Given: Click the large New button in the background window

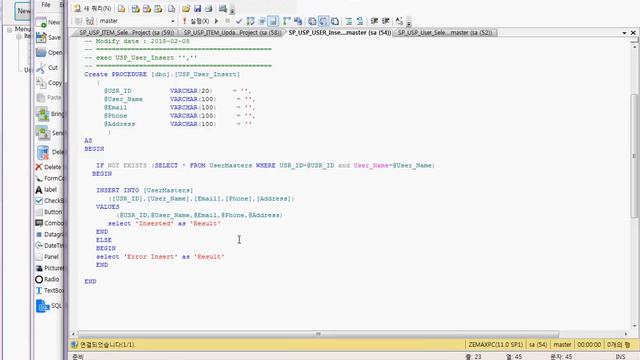Looking at the screenshot, I should click(22, 11).
